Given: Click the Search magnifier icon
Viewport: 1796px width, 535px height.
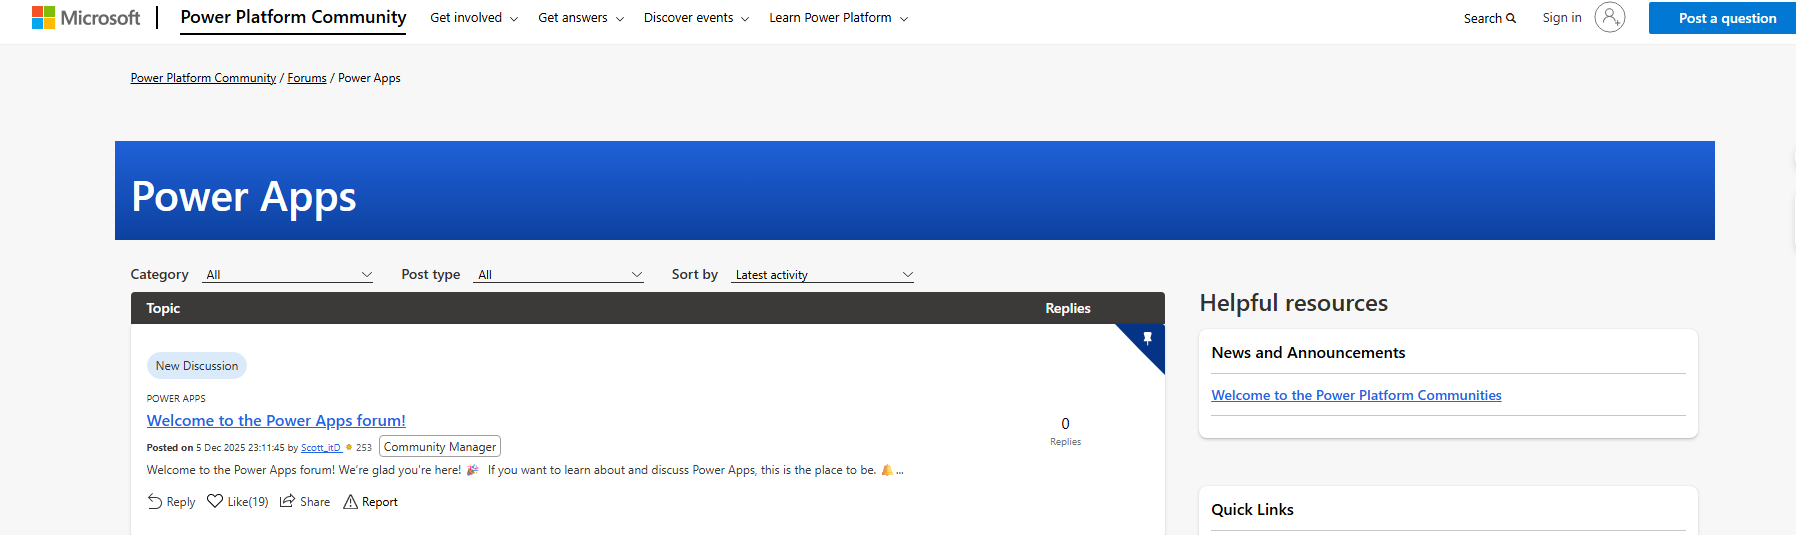Looking at the screenshot, I should [1511, 18].
